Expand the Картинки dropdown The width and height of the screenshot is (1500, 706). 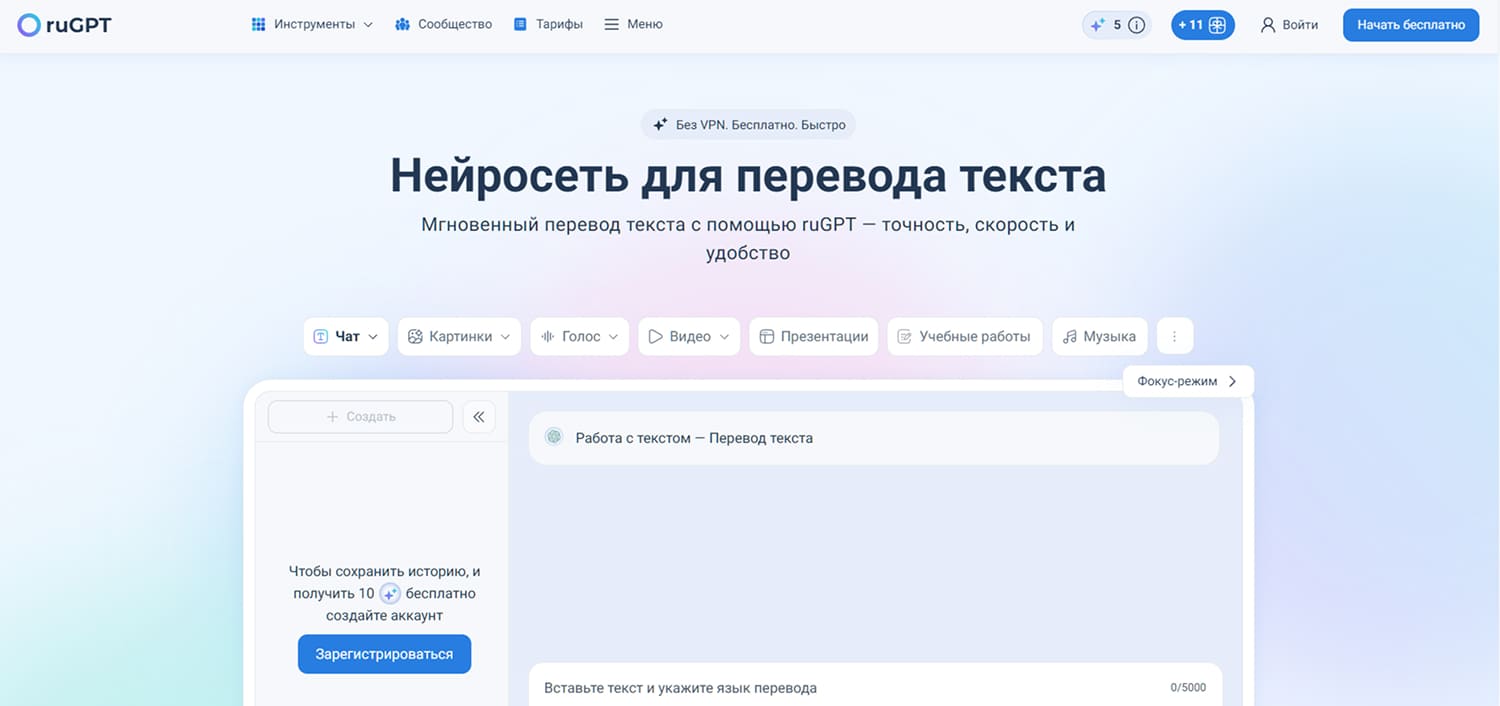click(x=459, y=336)
